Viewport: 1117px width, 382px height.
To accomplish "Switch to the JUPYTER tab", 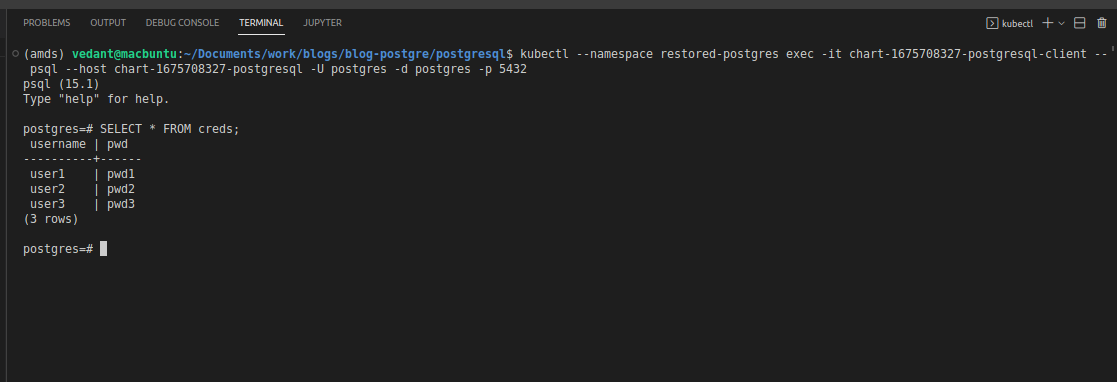I will point(322,23).
